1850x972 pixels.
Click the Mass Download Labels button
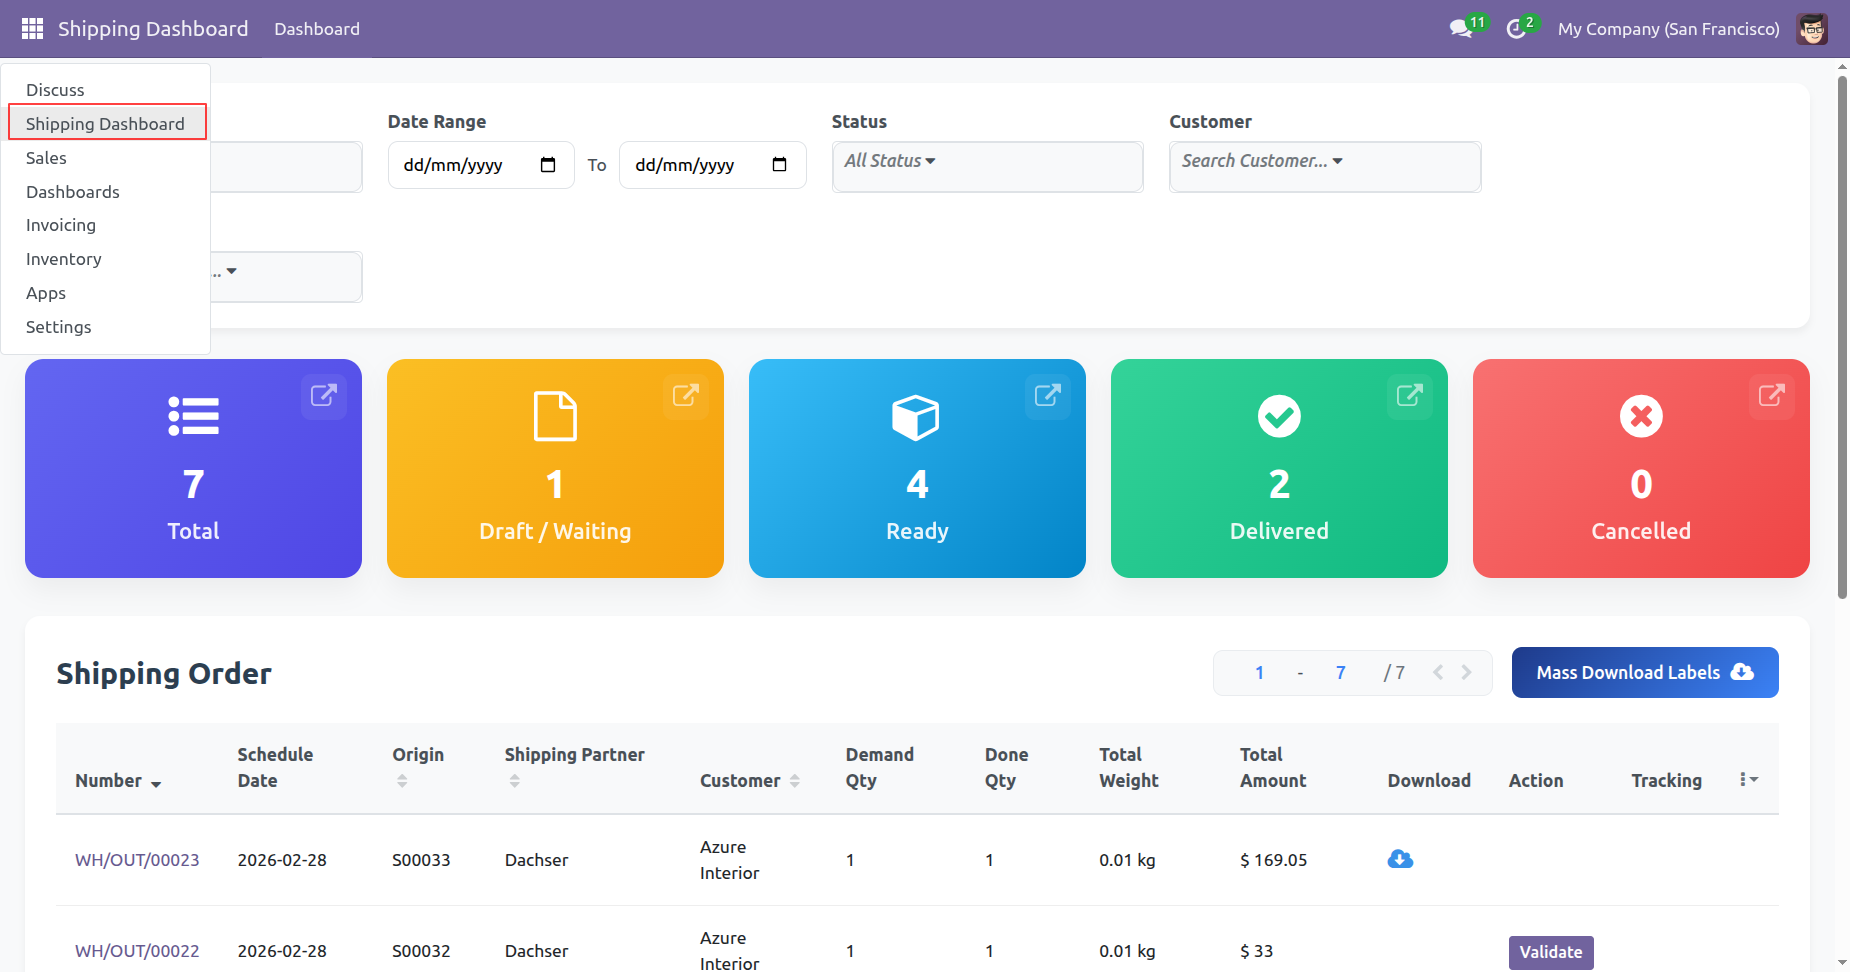(x=1644, y=673)
